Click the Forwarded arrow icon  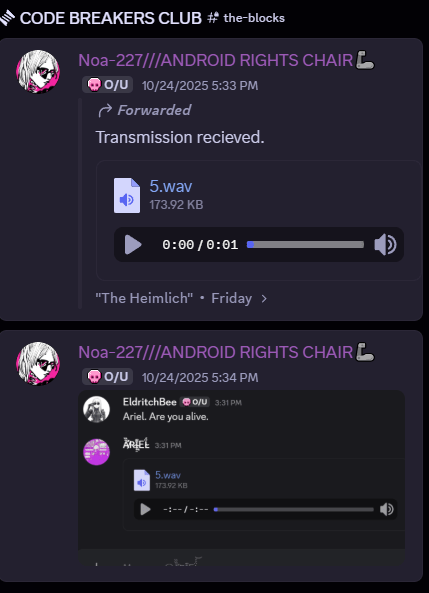click(105, 110)
